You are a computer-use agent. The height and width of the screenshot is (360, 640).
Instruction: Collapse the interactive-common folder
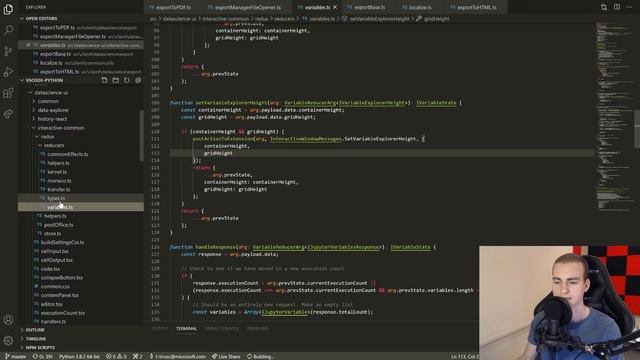point(61,128)
